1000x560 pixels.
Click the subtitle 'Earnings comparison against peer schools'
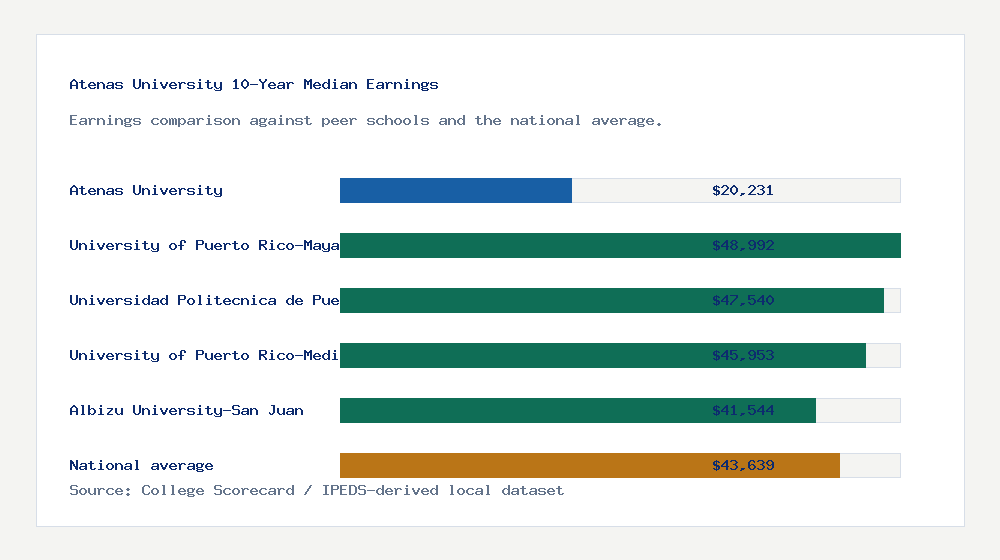[x=365, y=121]
